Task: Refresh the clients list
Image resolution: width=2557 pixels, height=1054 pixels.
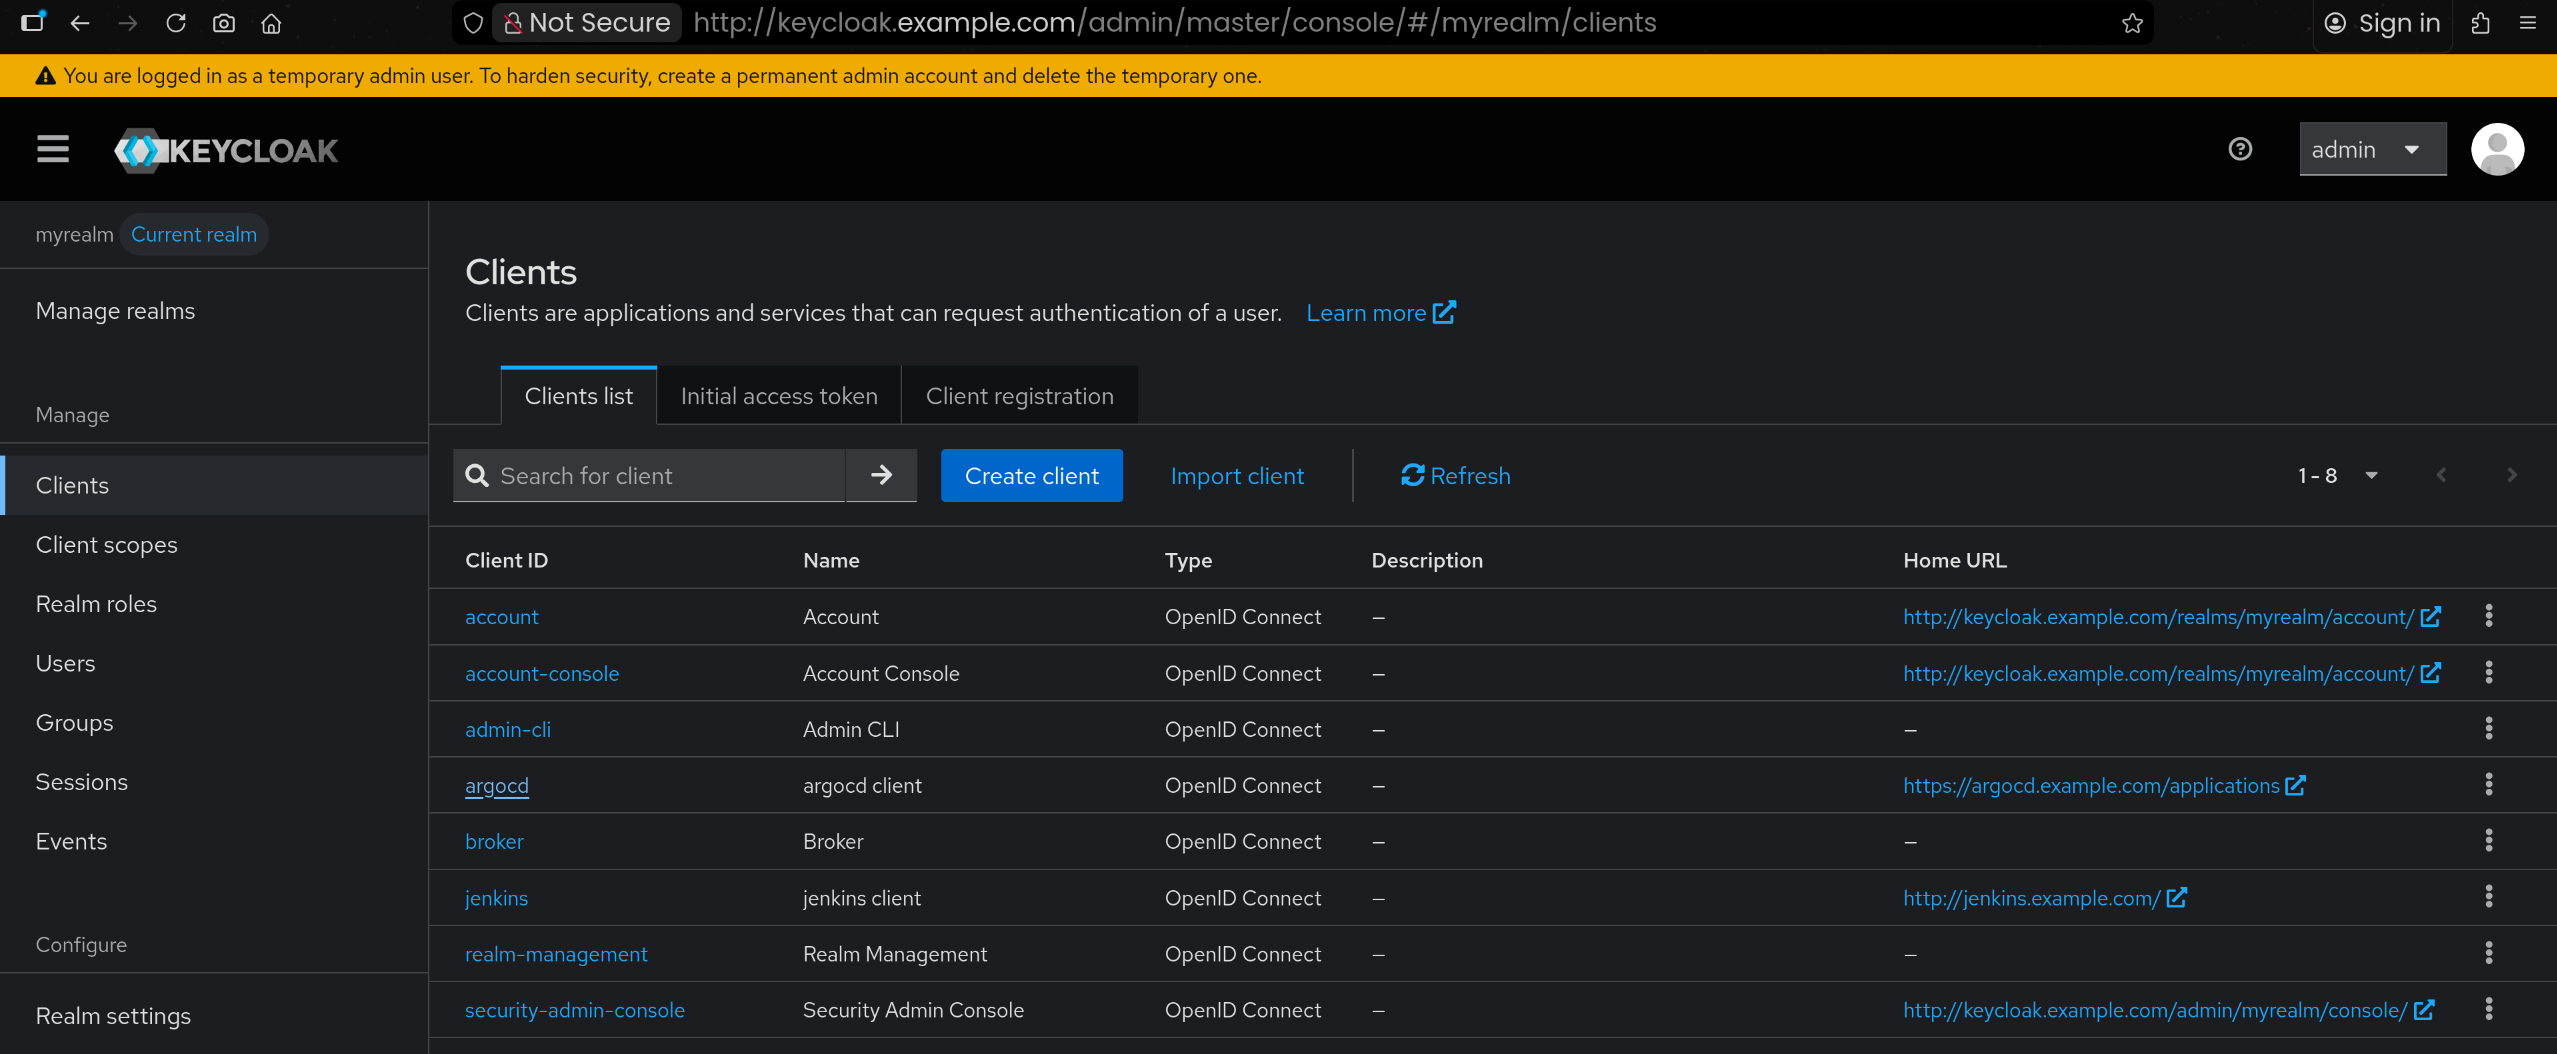Action: 1455,475
